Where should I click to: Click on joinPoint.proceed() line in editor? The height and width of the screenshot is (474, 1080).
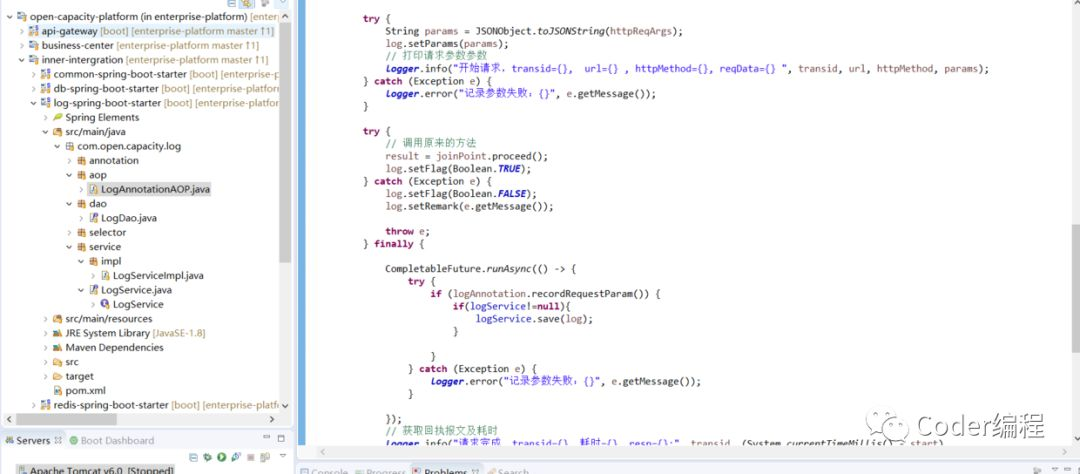466,156
